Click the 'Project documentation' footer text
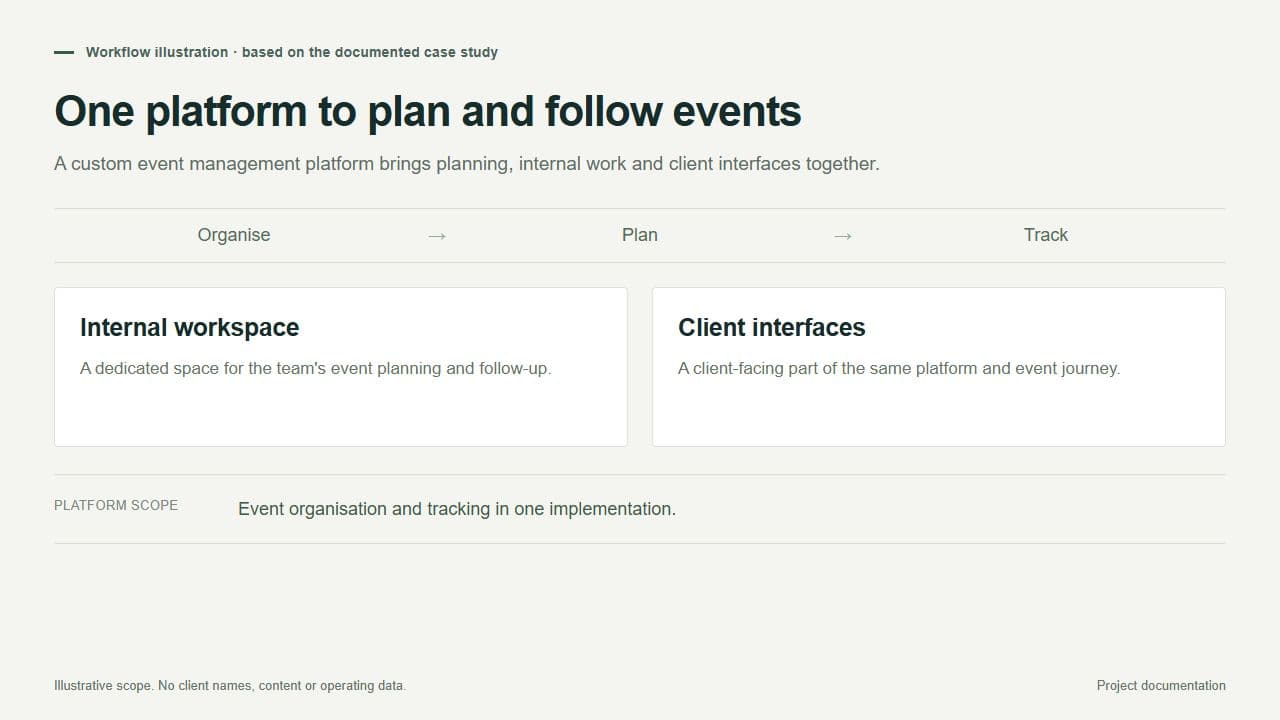Screen dimensions: 1280x720 (1161, 686)
